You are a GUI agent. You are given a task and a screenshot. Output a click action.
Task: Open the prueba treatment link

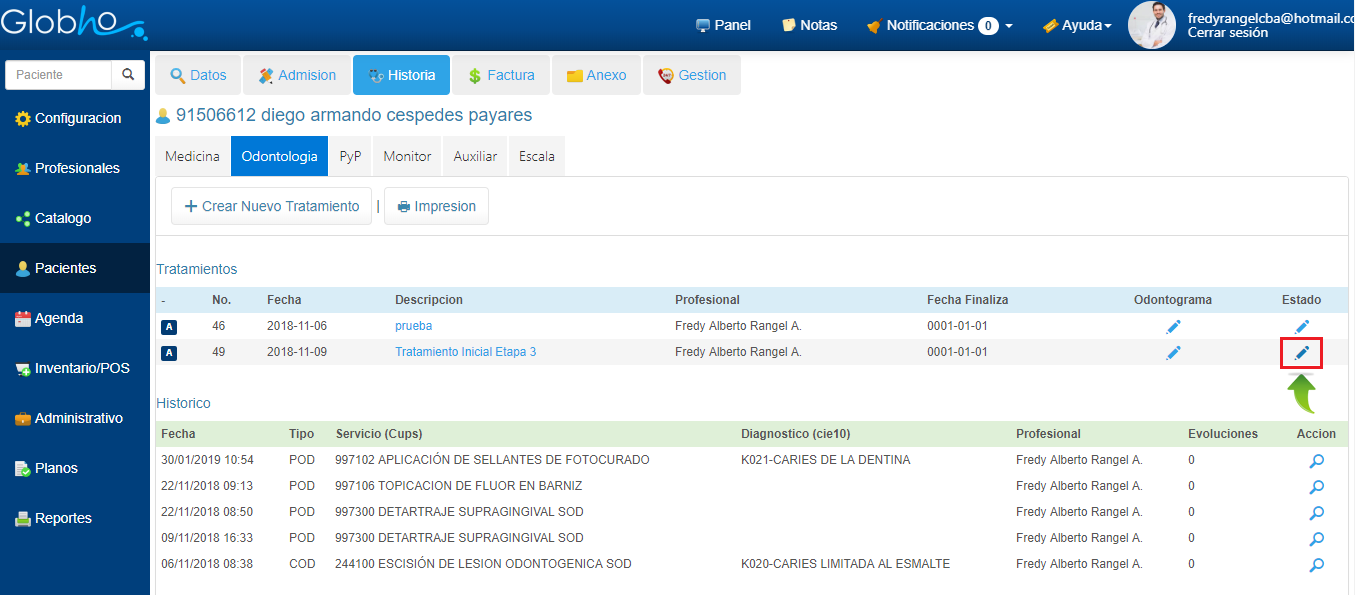coord(413,326)
